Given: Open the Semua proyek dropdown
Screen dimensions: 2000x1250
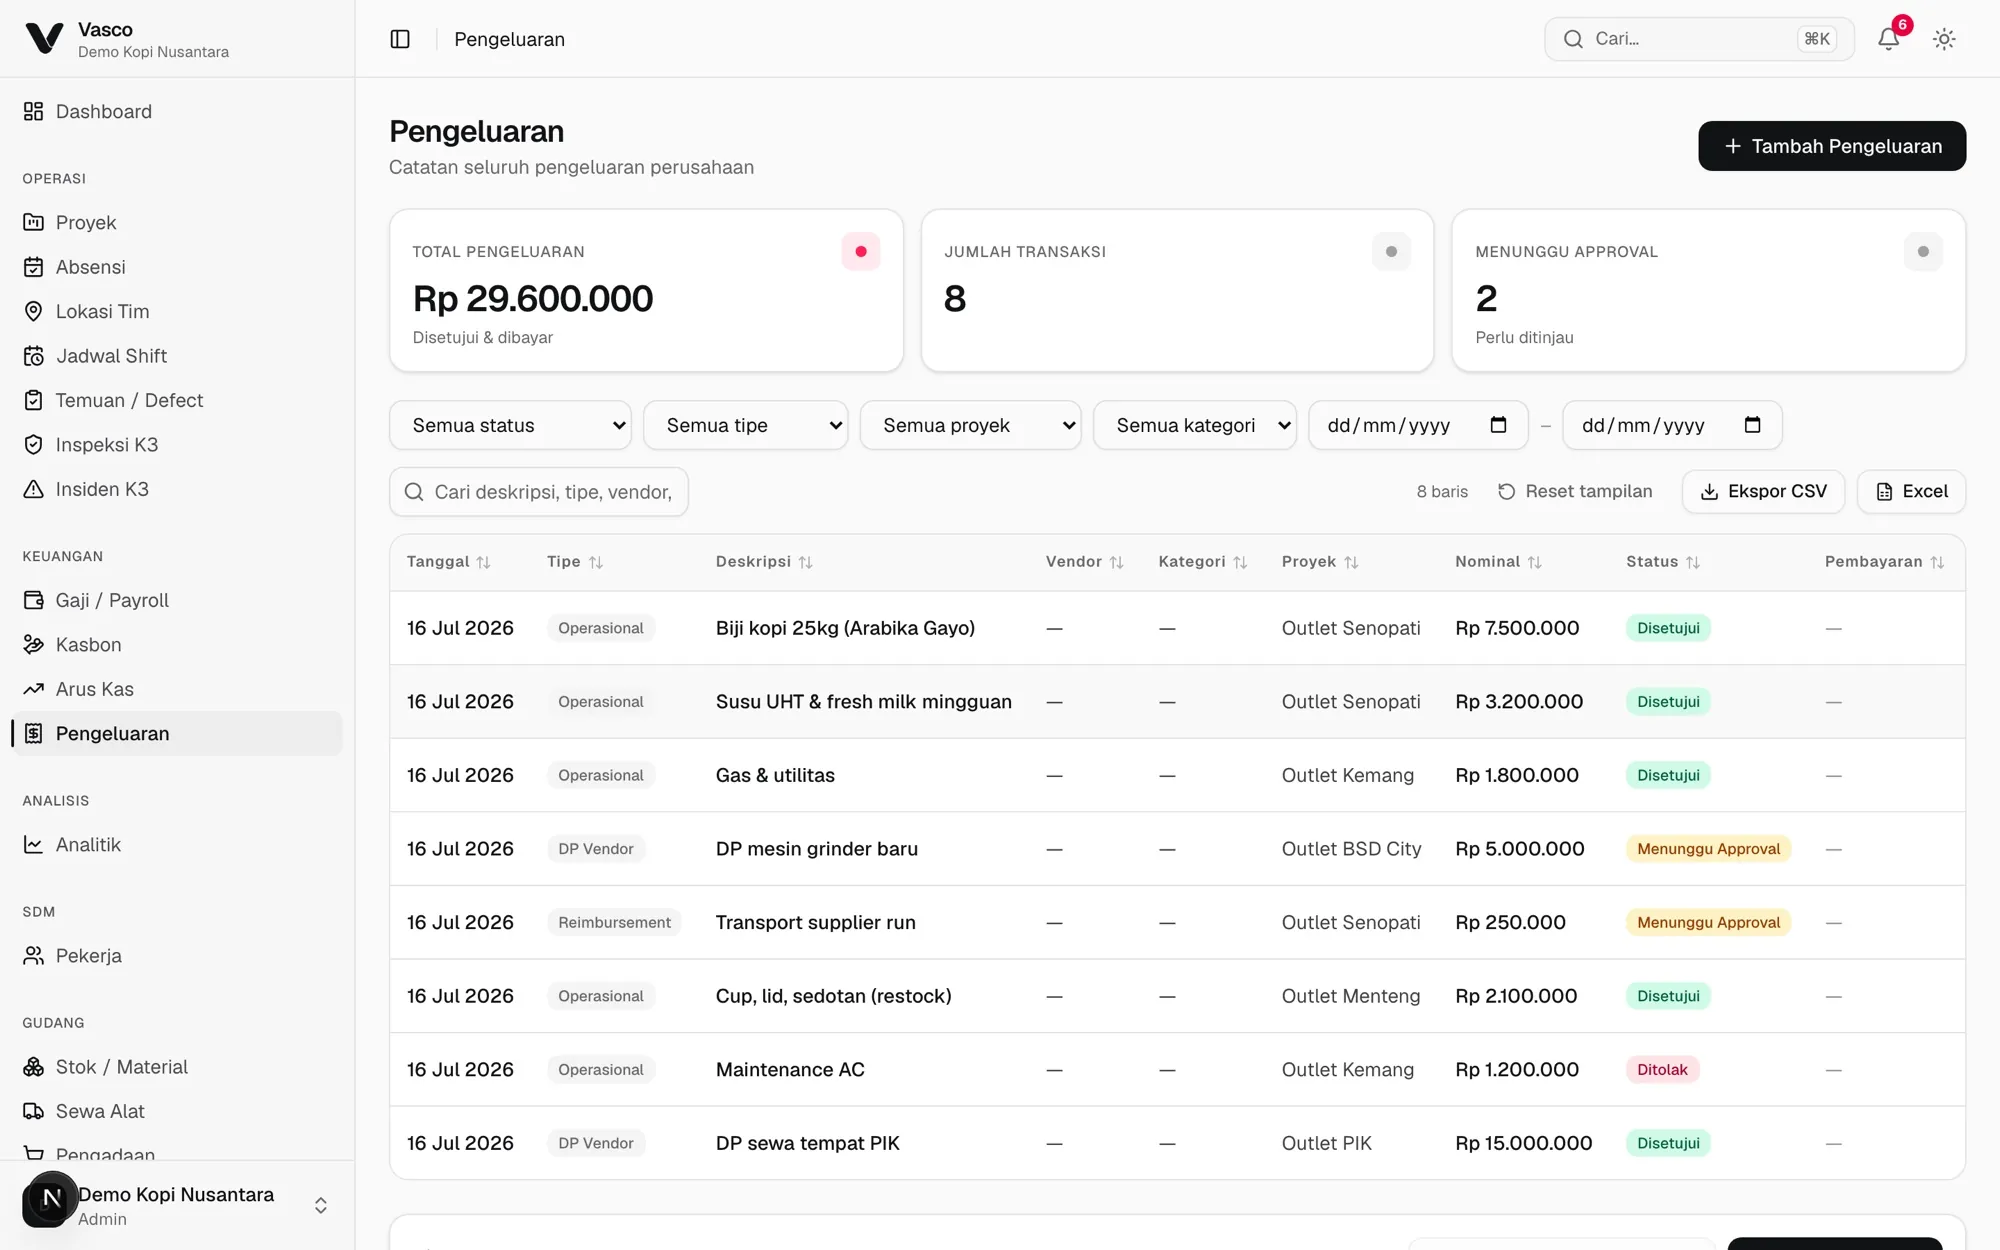Looking at the screenshot, I should tap(970, 425).
